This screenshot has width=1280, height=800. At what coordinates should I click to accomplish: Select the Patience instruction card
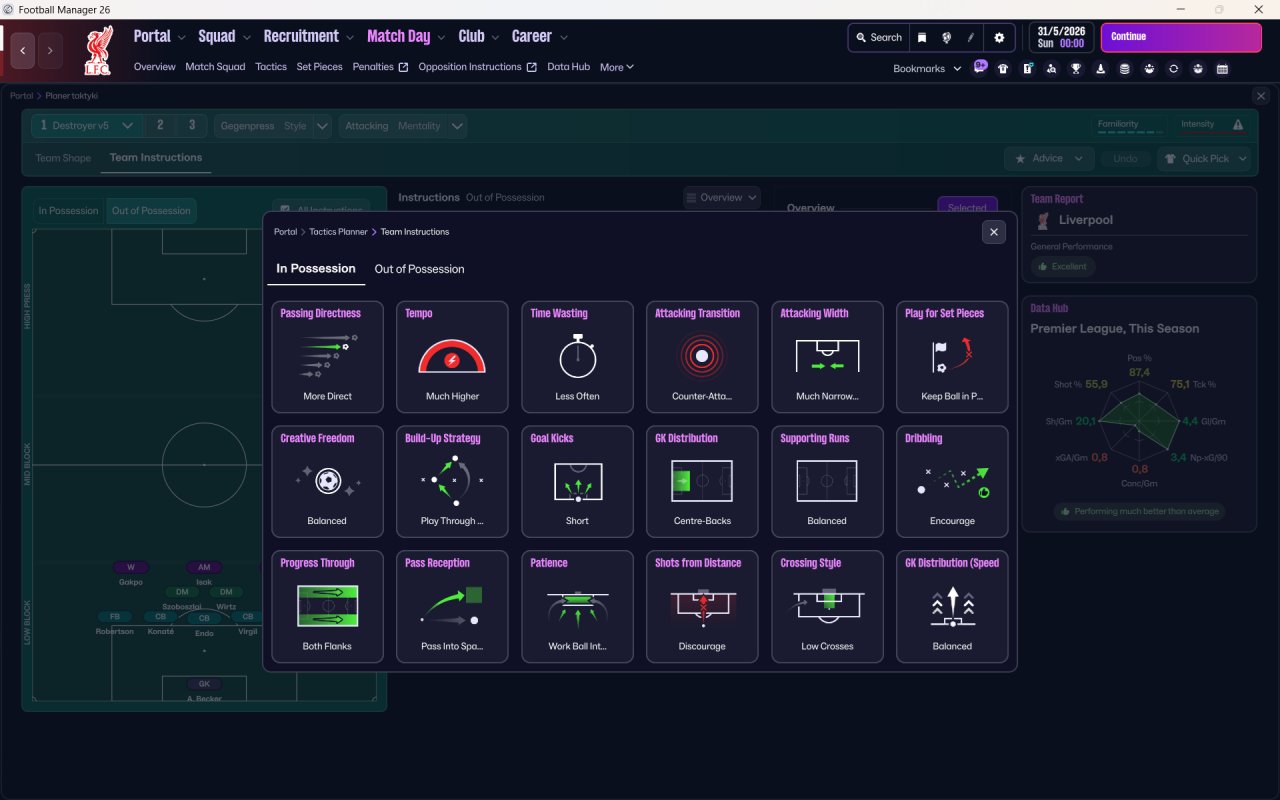577,607
